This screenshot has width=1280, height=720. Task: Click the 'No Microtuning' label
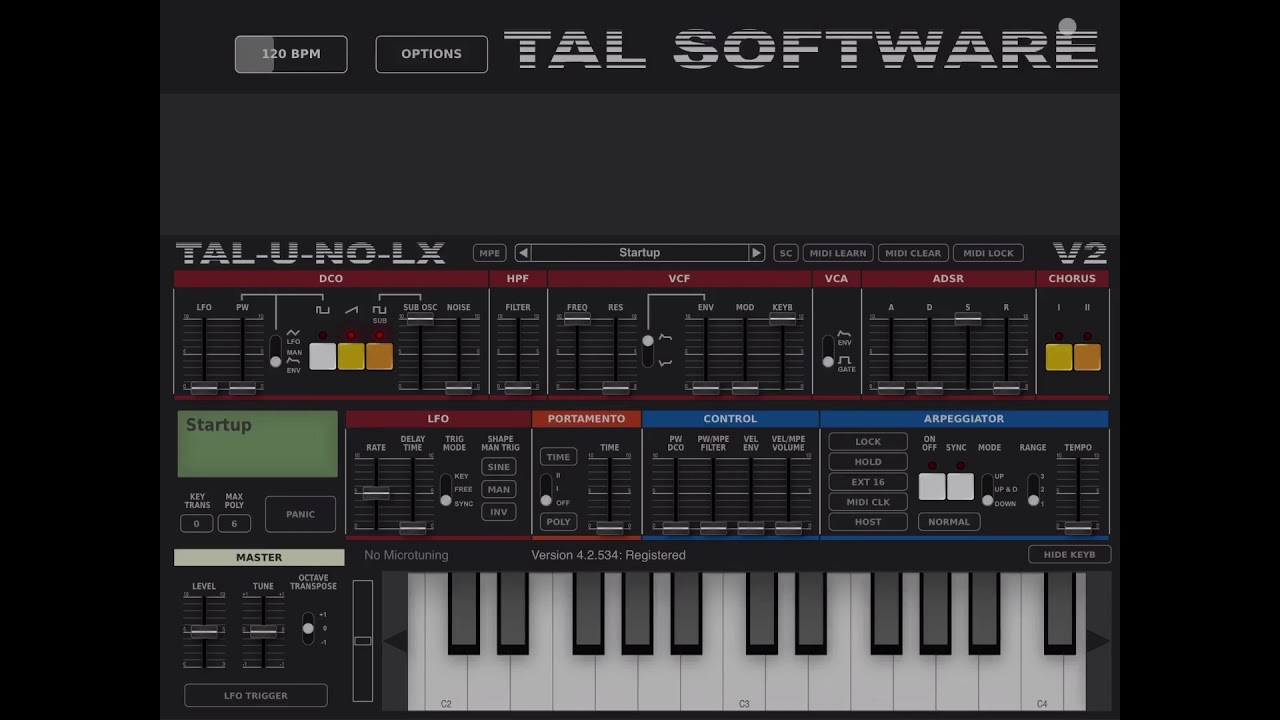406,555
